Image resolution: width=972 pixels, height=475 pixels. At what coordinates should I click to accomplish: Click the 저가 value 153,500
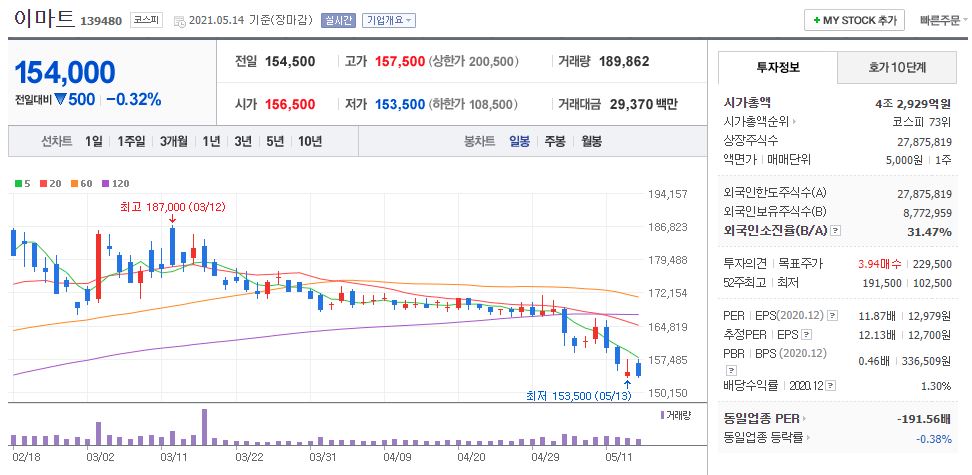(x=400, y=104)
